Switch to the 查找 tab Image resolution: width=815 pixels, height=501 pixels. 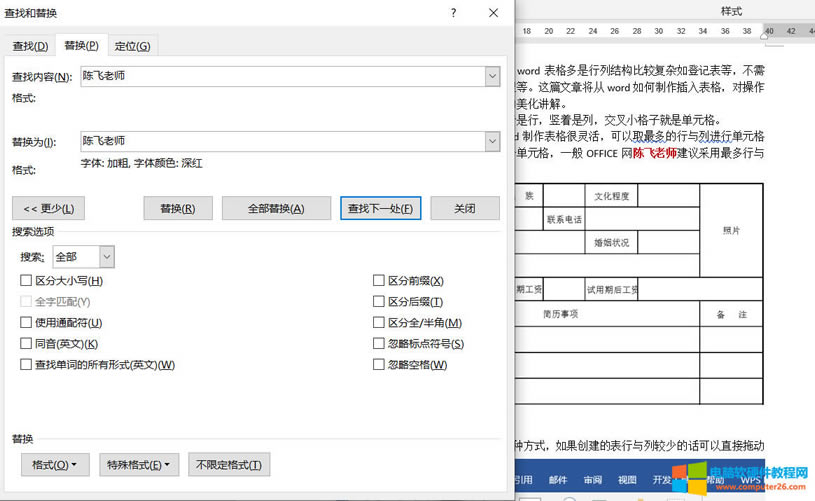tap(29, 46)
